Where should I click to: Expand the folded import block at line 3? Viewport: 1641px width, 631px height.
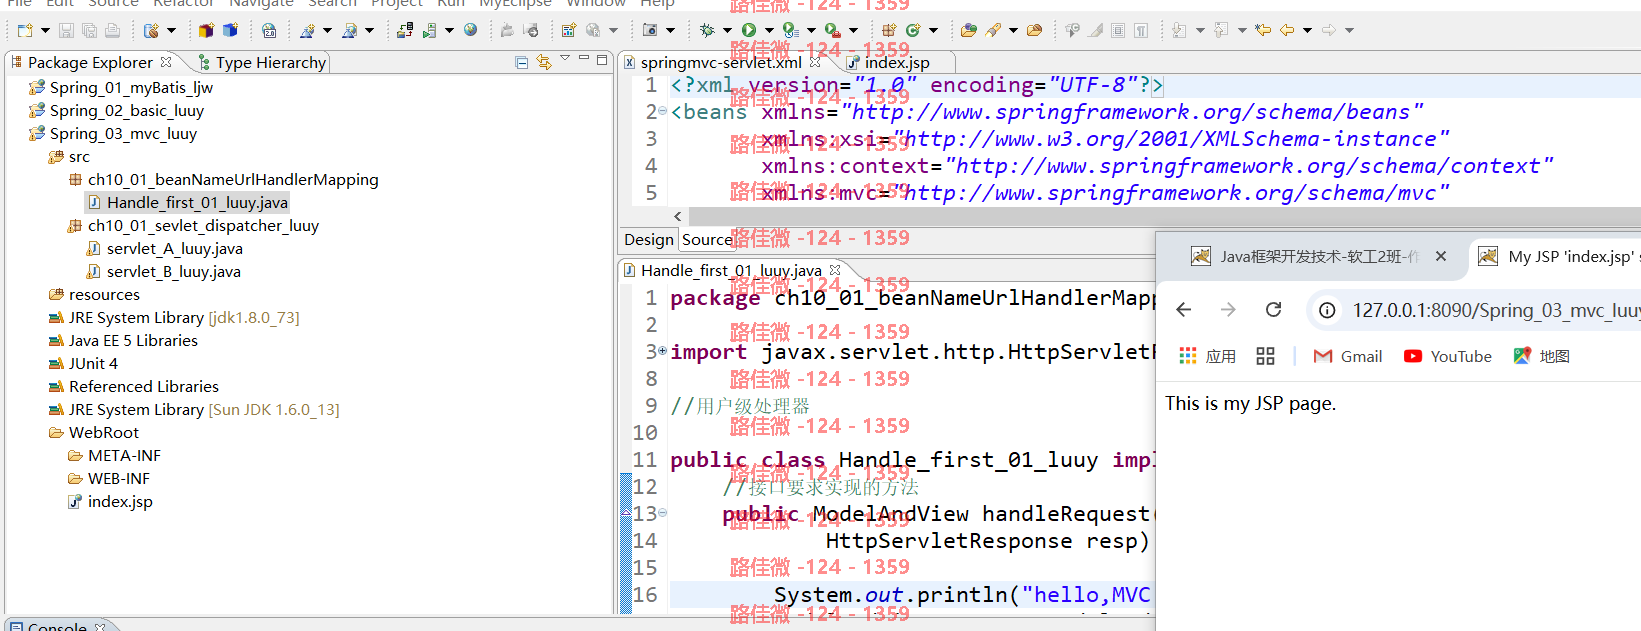[x=663, y=351]
